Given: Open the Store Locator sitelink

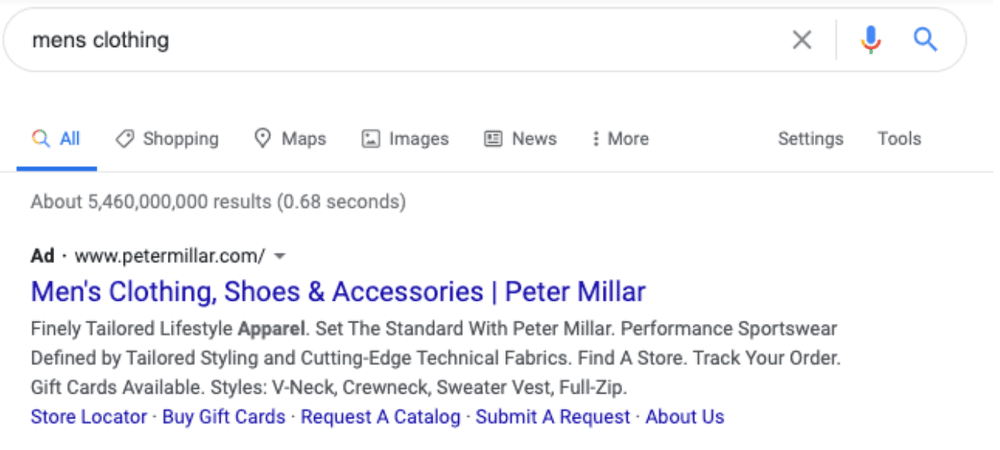Looking at the screenshot, I should point(89,417).
